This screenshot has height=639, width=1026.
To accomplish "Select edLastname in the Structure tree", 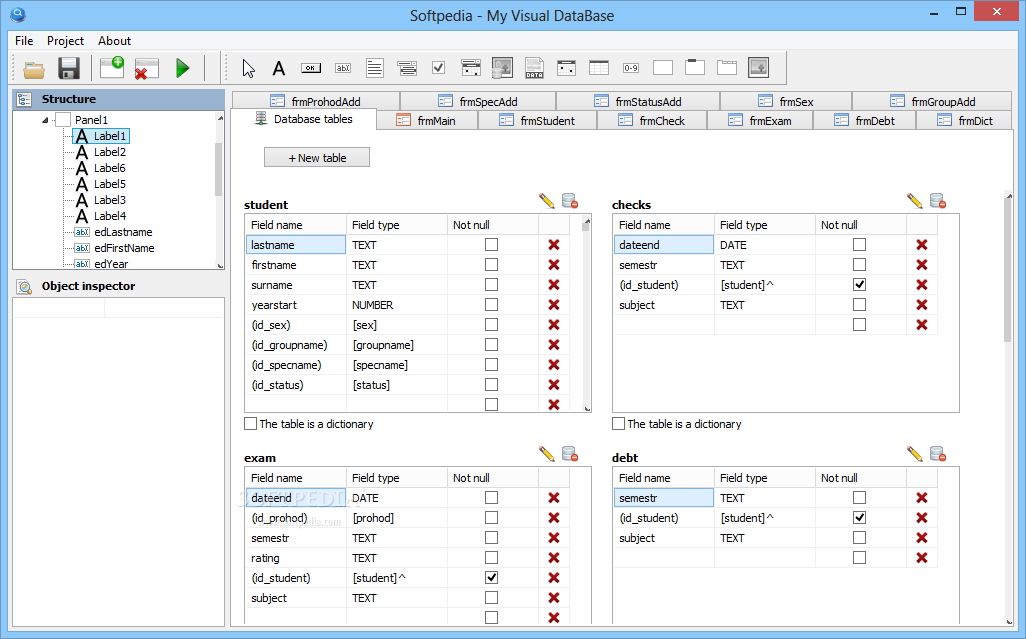I will pos(123,232).
